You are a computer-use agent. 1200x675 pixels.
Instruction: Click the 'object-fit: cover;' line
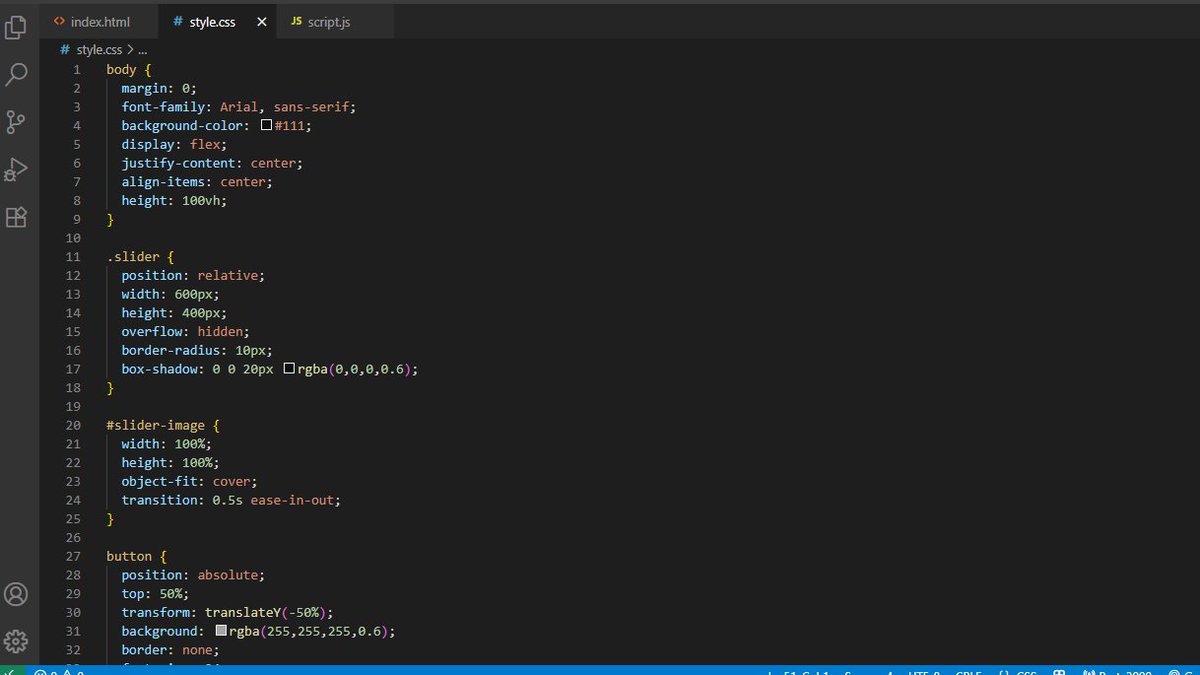pyautogui.click(x=190, y=481)
